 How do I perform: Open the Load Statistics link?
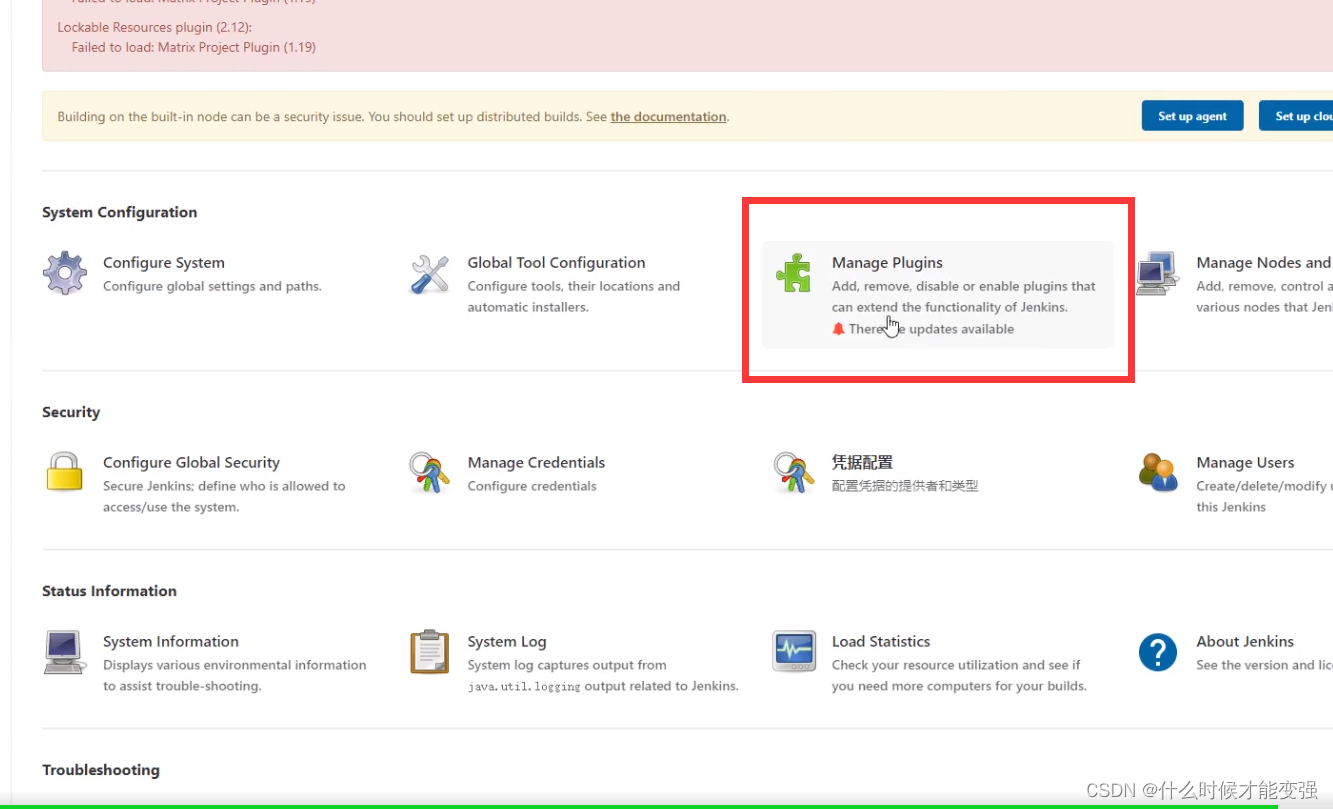[x=881, y=642]
